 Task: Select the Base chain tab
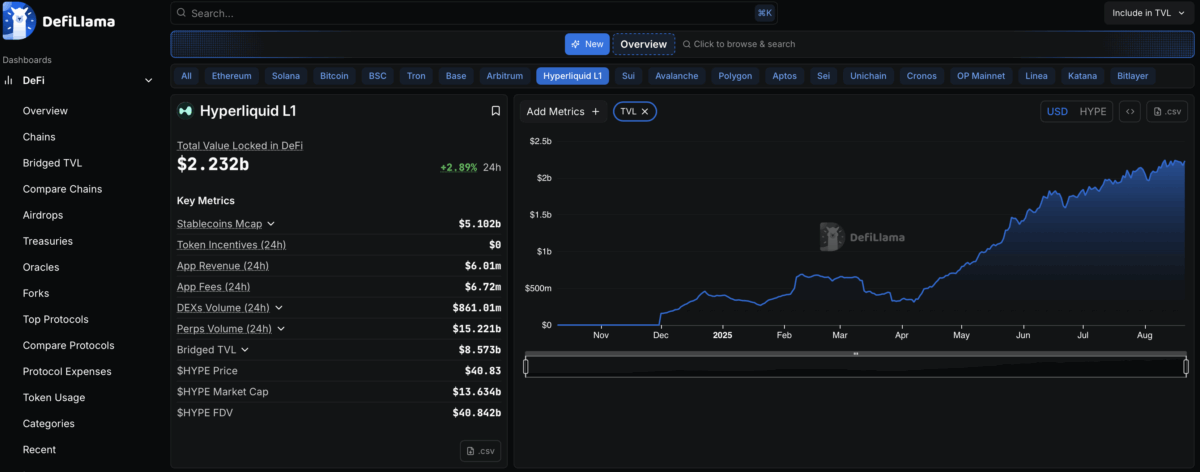(x=456, y=76)
